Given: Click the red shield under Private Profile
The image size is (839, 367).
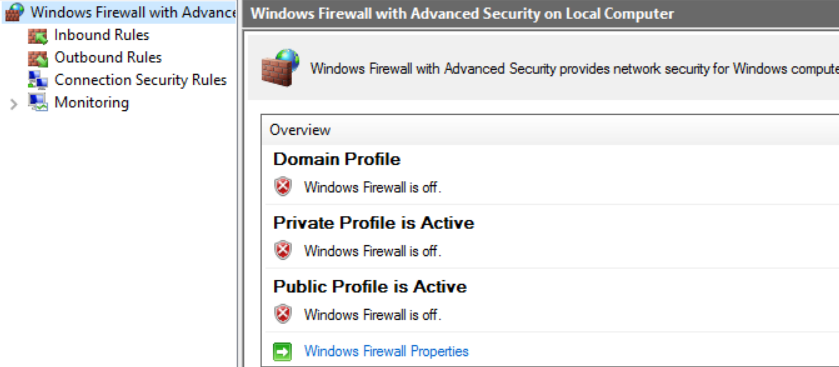Looking at the screenshot, I should [283, 250].
